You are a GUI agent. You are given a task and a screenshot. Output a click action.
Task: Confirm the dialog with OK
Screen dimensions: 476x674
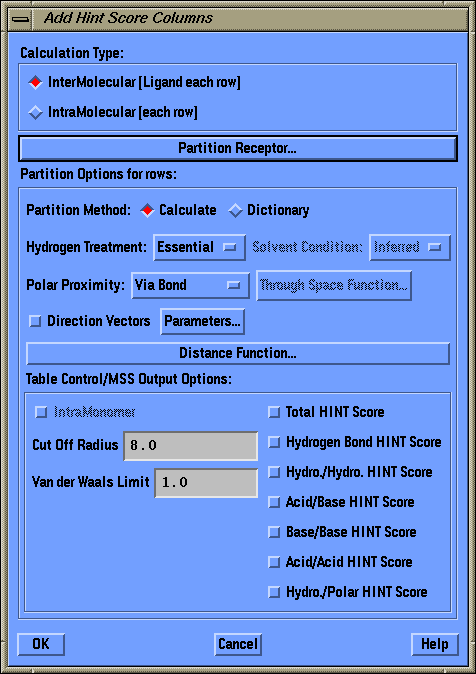click(41, 644)
